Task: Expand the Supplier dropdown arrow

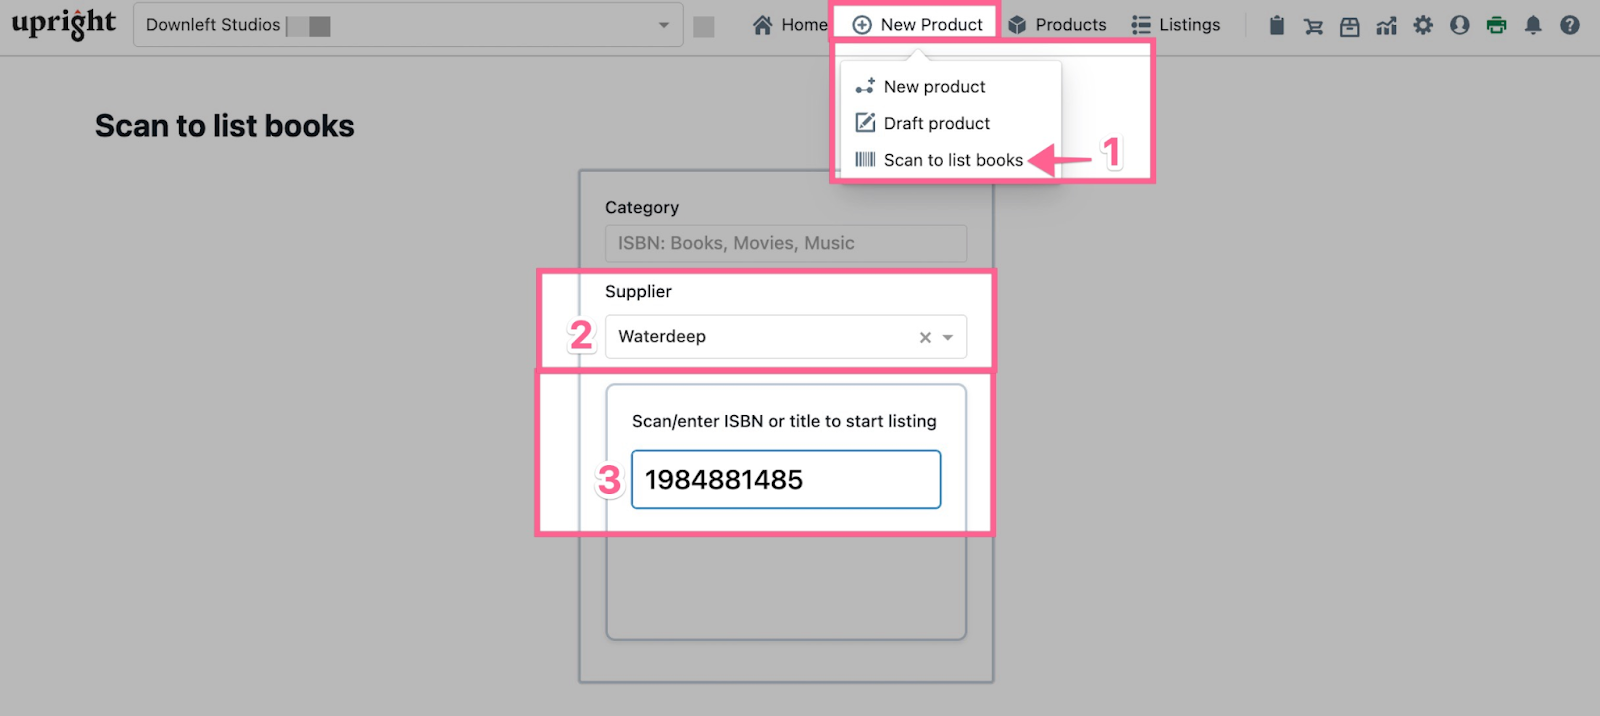Action: pyautogui.click(x=948, y=338)
